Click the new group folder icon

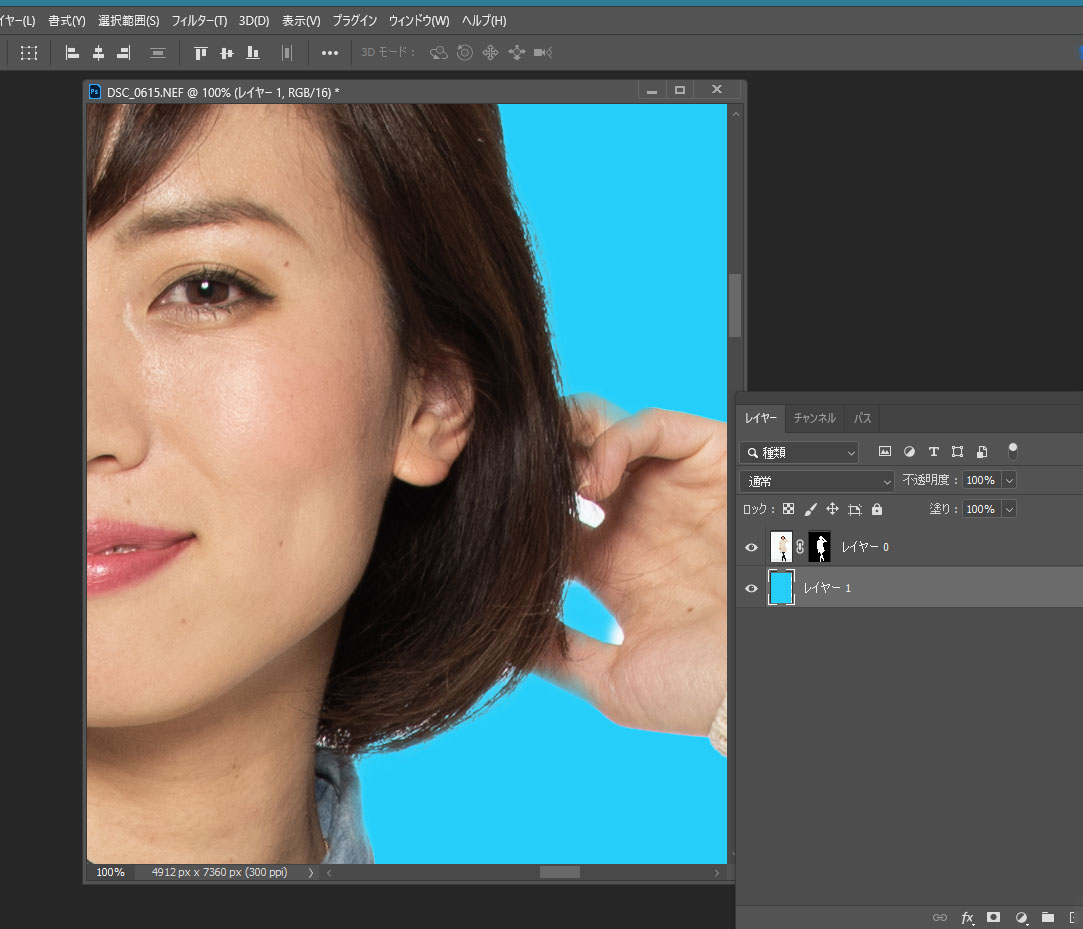tap(1047, 917)
